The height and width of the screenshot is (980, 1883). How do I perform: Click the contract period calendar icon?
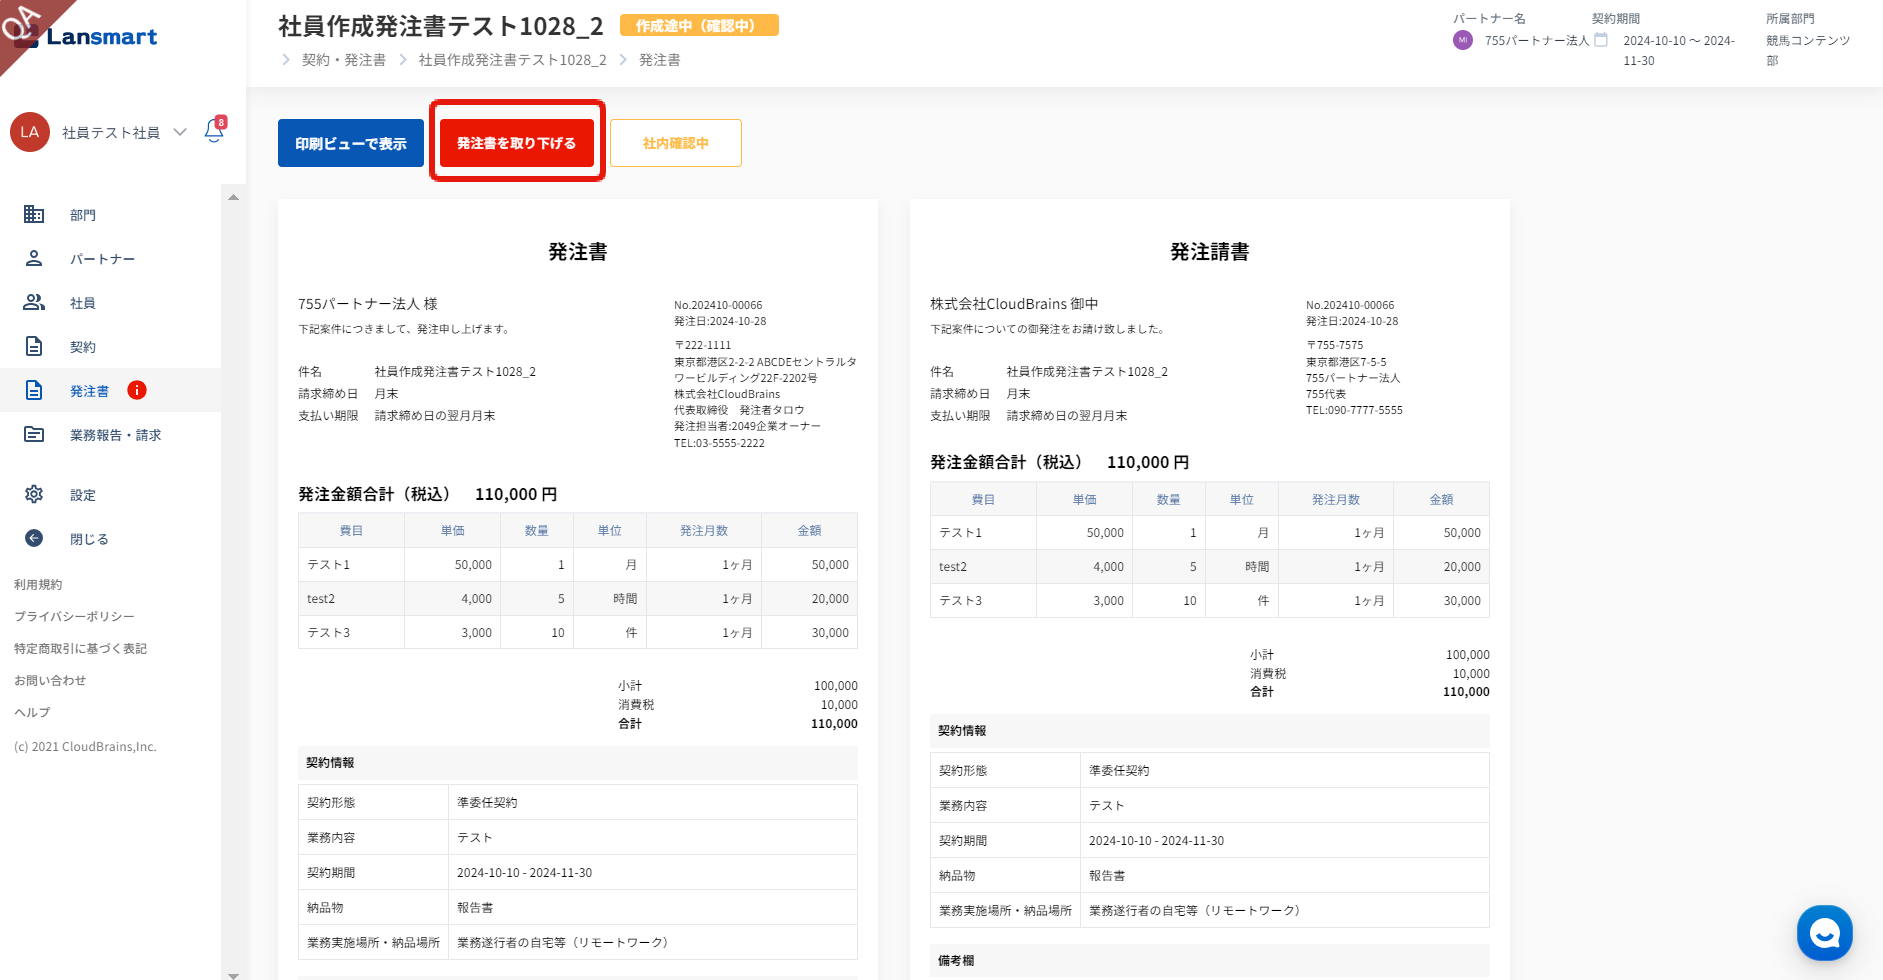(x=1601, y=40)
